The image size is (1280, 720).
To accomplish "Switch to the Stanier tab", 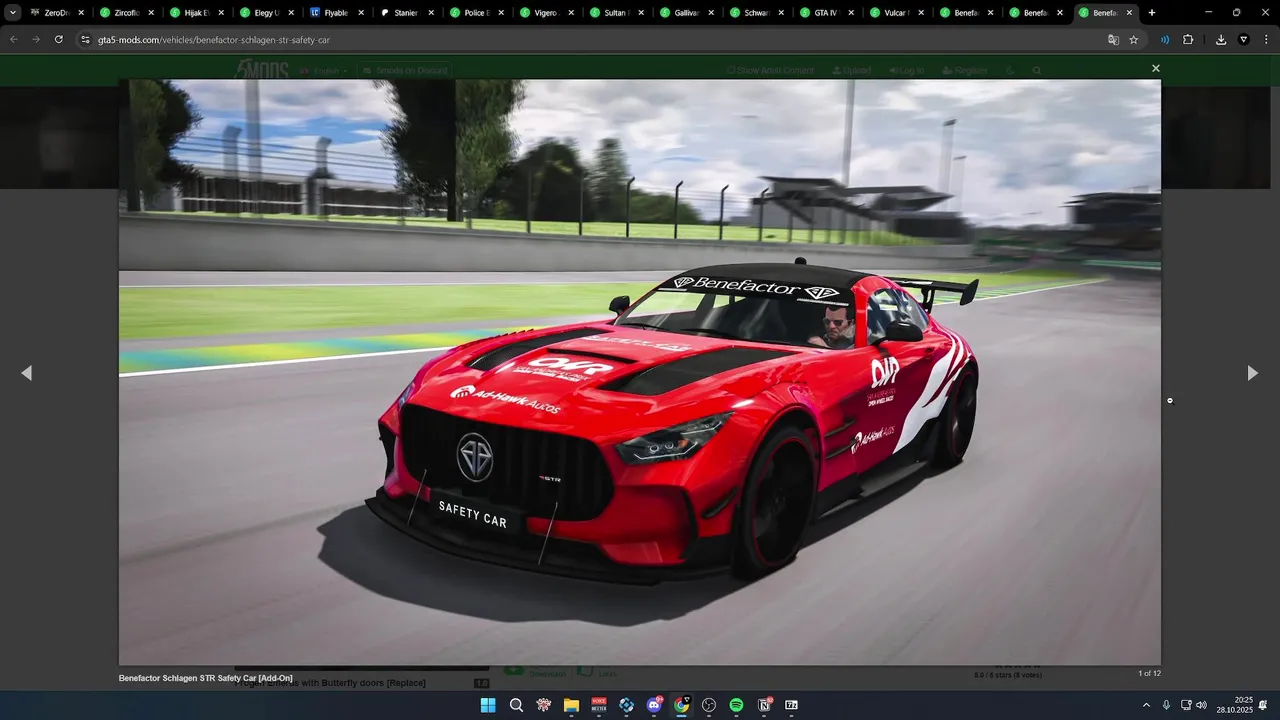I will pyautogui.click(x=407, y=13).
